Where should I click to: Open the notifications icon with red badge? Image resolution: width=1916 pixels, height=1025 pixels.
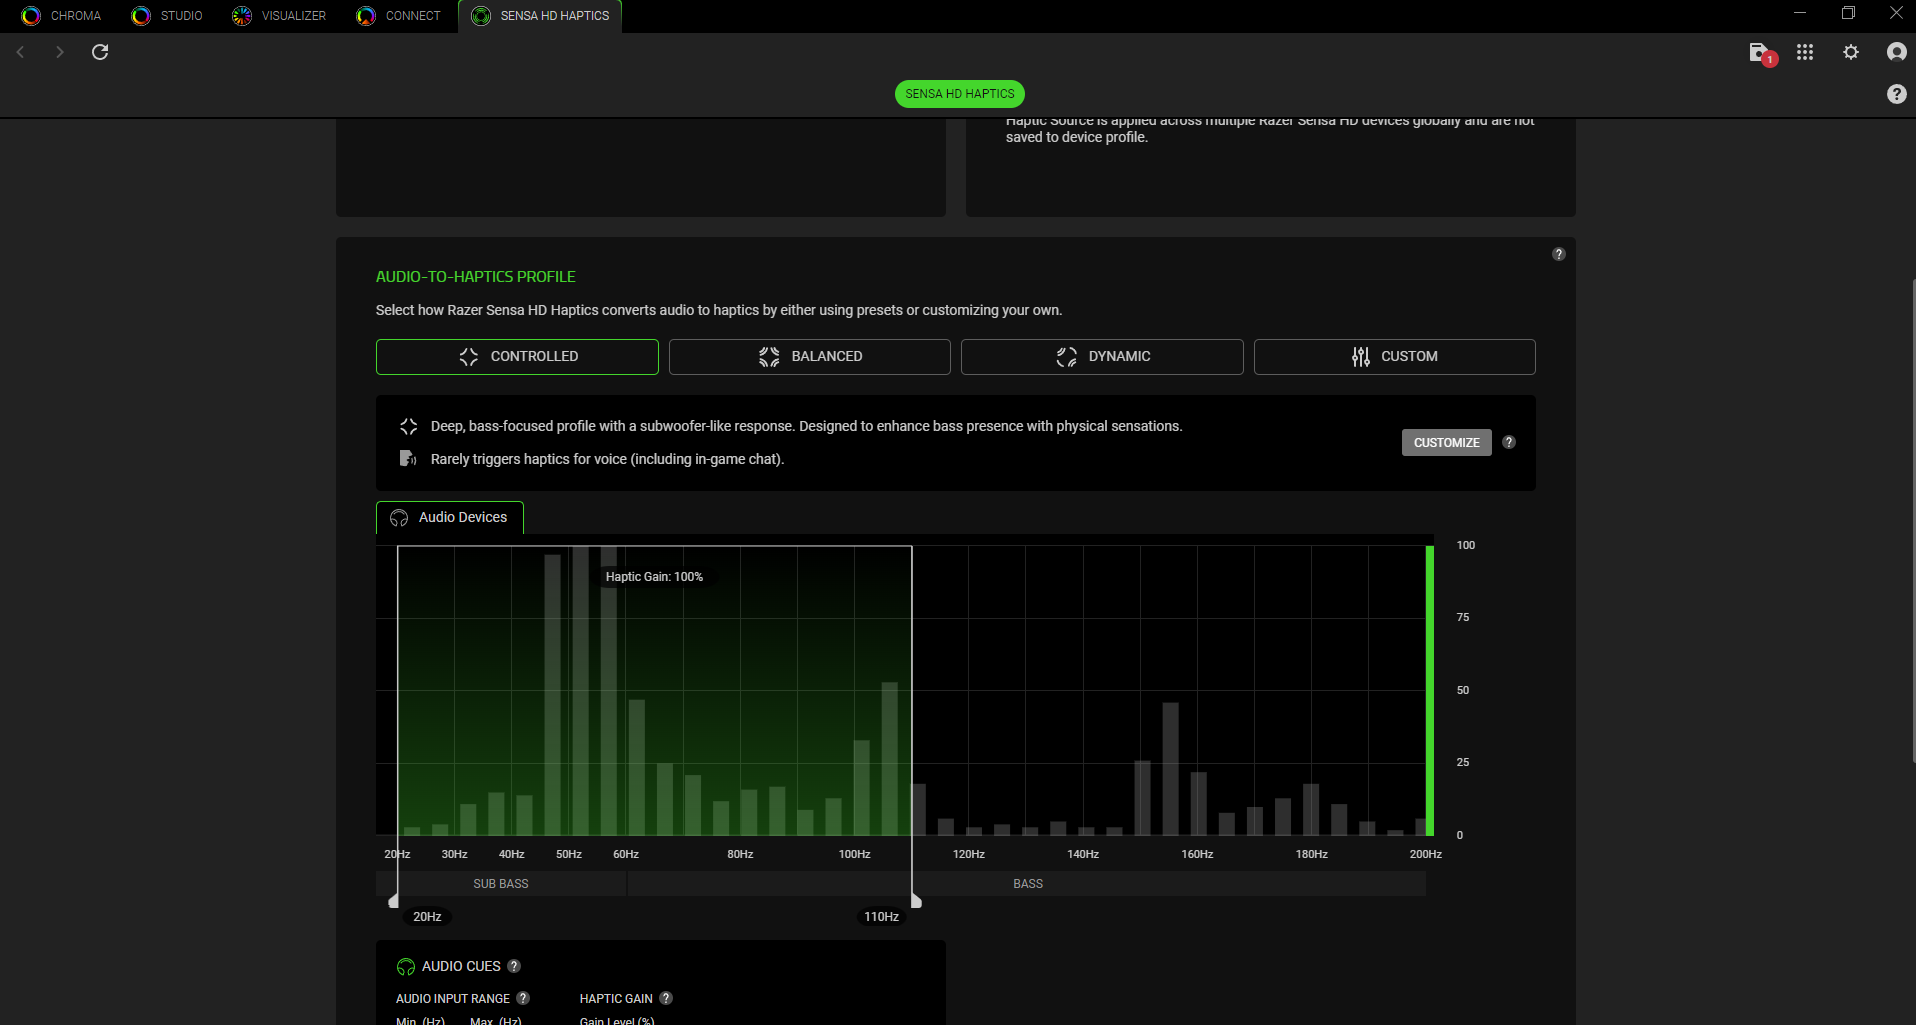[x=1760, y=53]
